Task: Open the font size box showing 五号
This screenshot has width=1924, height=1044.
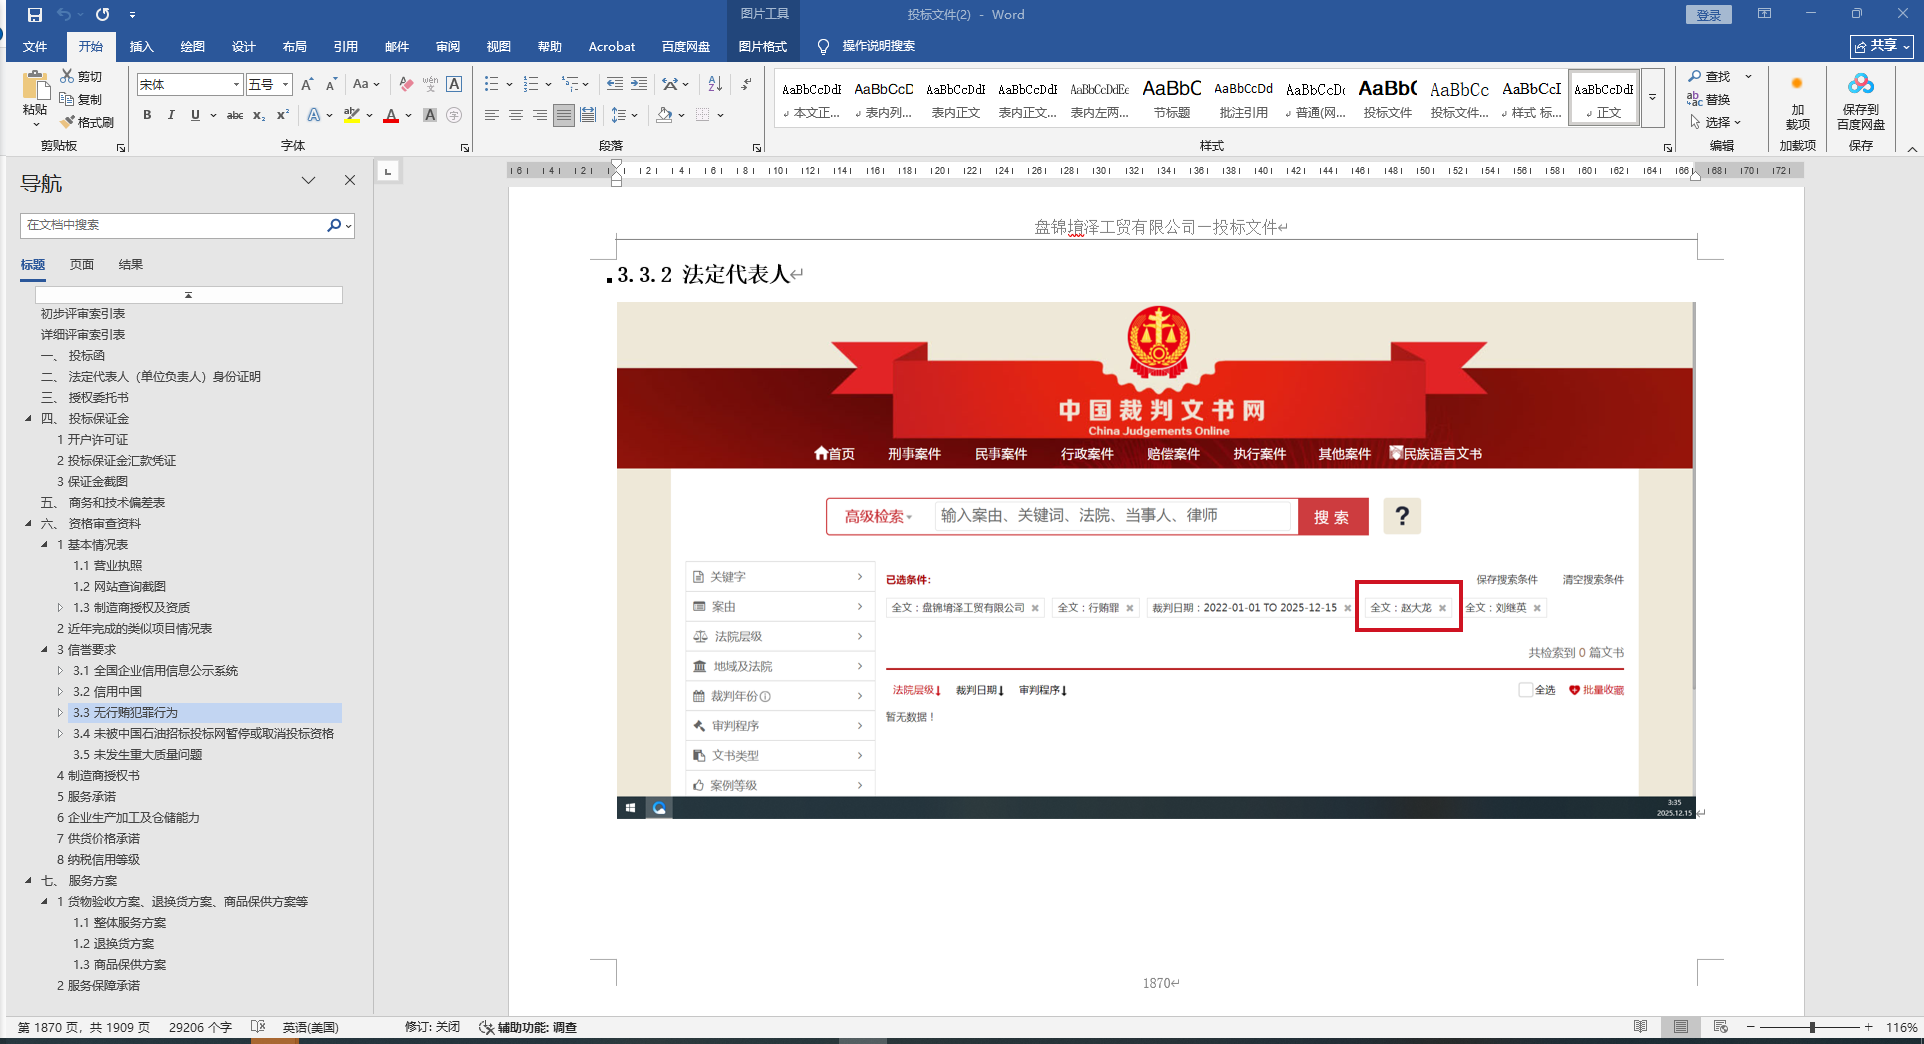Action: [268, 85]
